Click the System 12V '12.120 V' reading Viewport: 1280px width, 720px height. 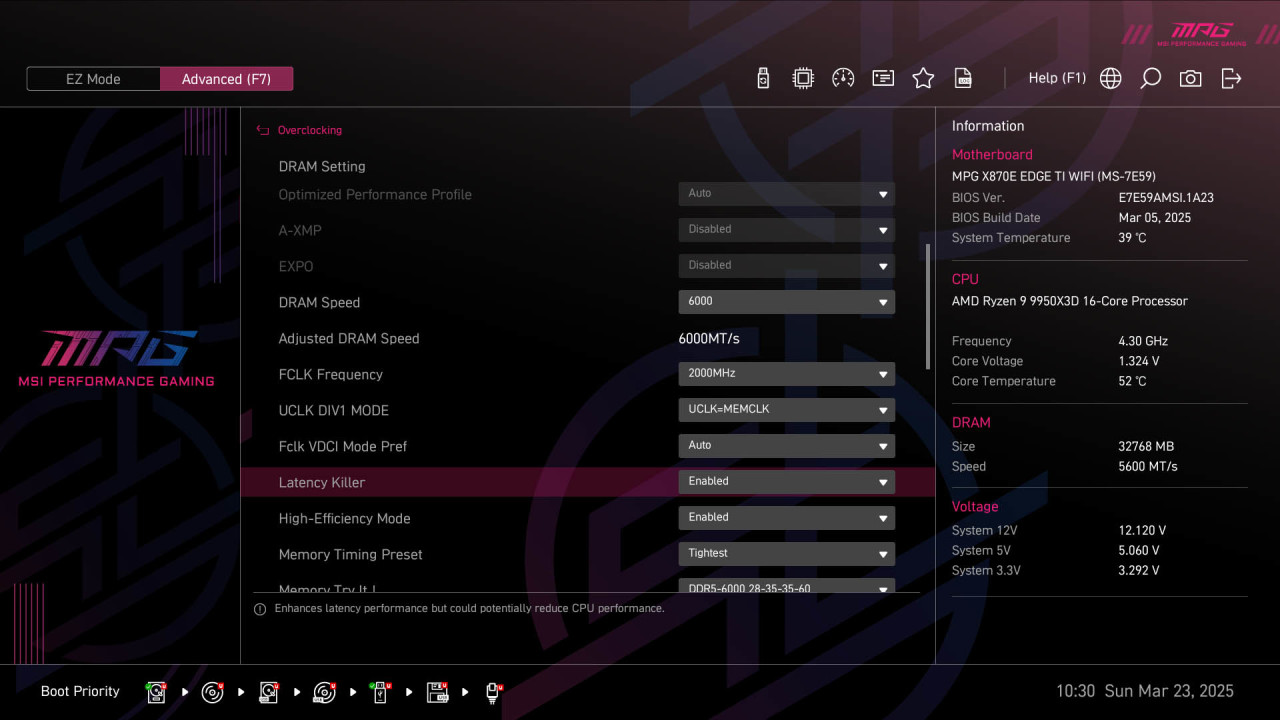(x=1142, y=531)
